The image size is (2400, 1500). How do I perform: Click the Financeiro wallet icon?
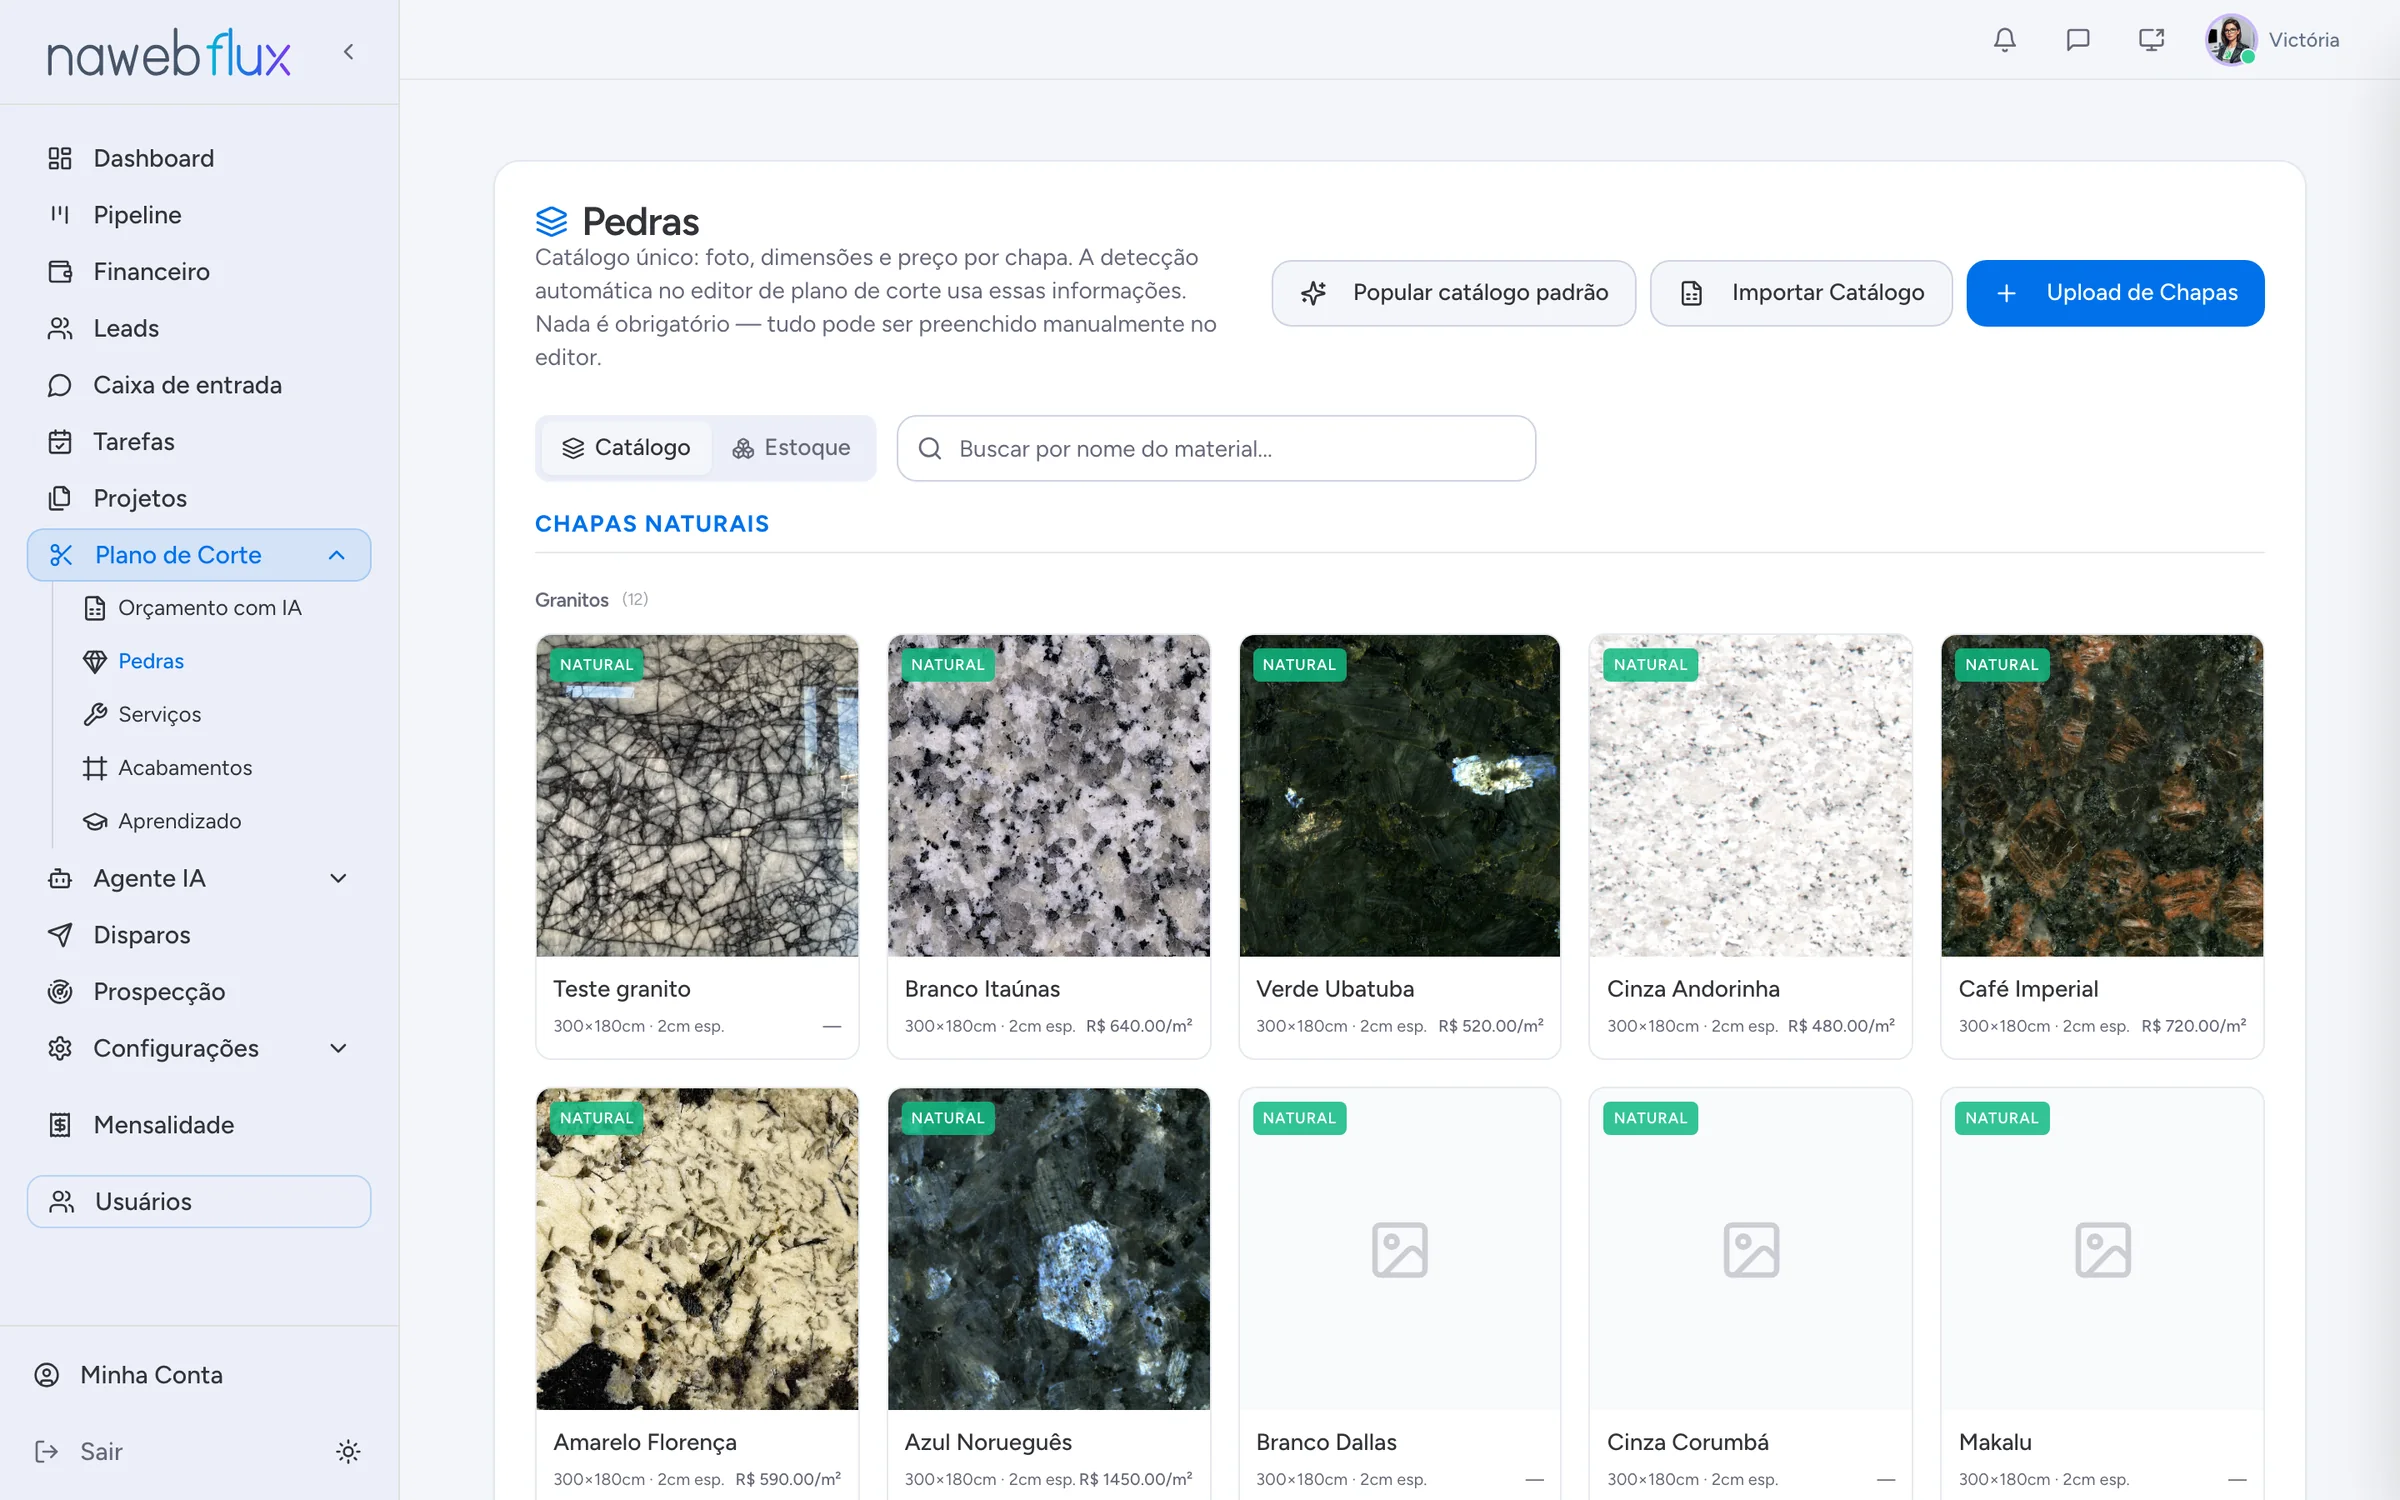pos(60,272)
